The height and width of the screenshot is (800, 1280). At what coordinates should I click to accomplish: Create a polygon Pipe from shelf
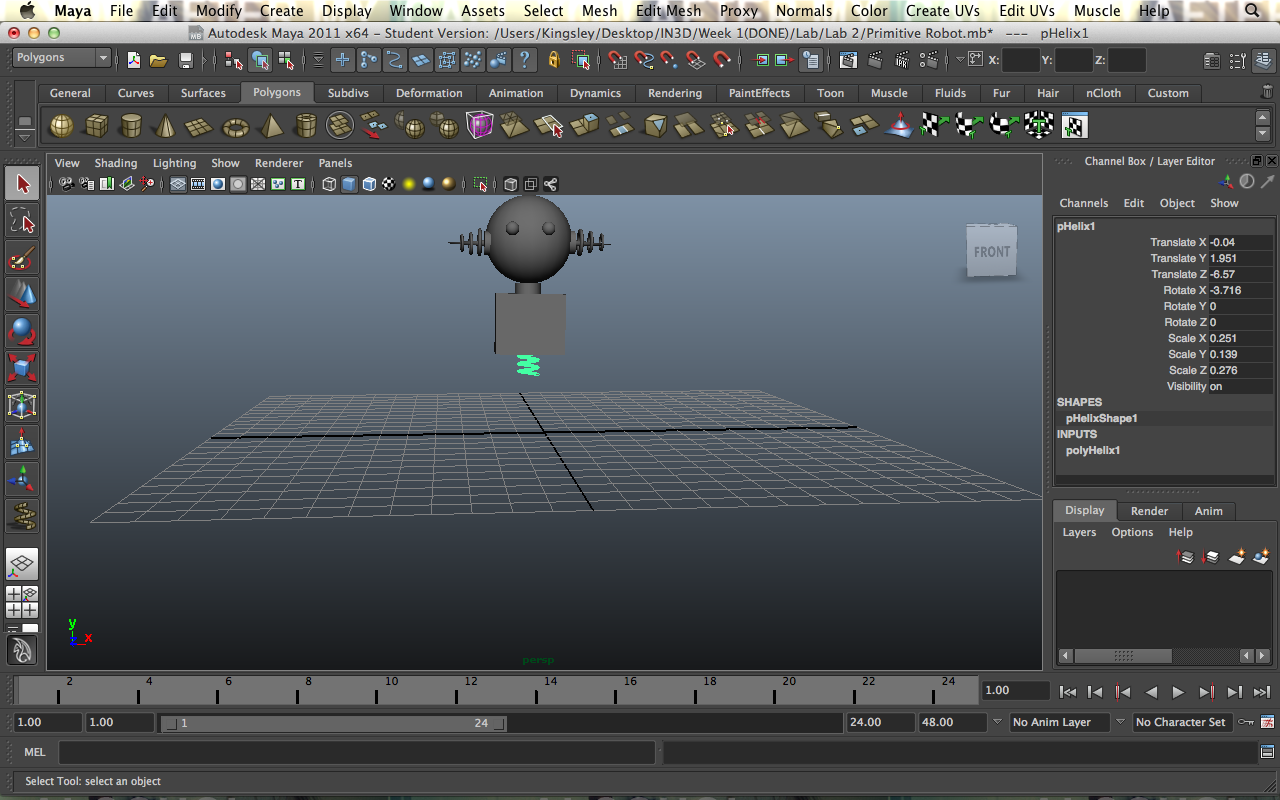305,126
